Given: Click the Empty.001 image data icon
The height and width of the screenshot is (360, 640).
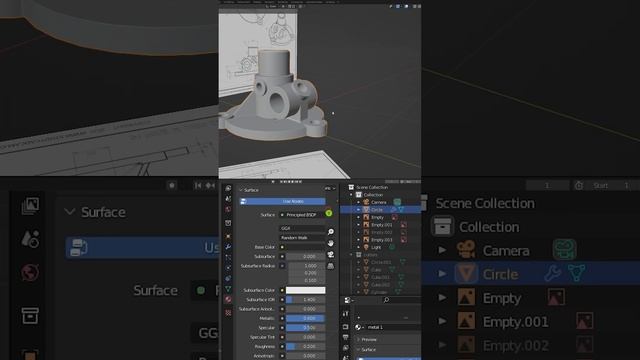Looking at the screenshot, I should click(x=403, y=225).
